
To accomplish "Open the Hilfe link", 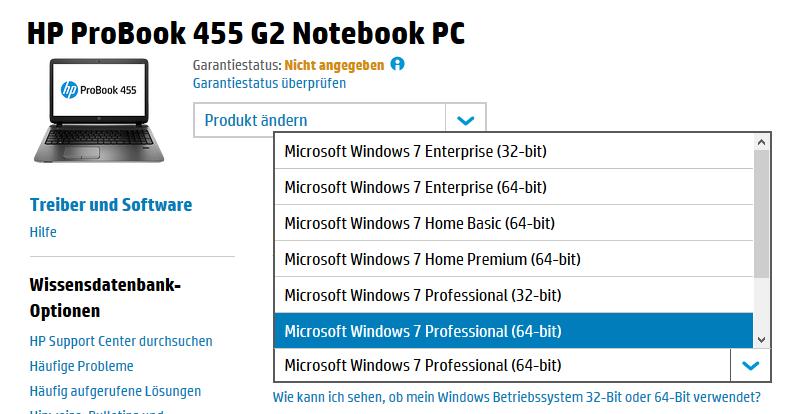I will 43,232.
